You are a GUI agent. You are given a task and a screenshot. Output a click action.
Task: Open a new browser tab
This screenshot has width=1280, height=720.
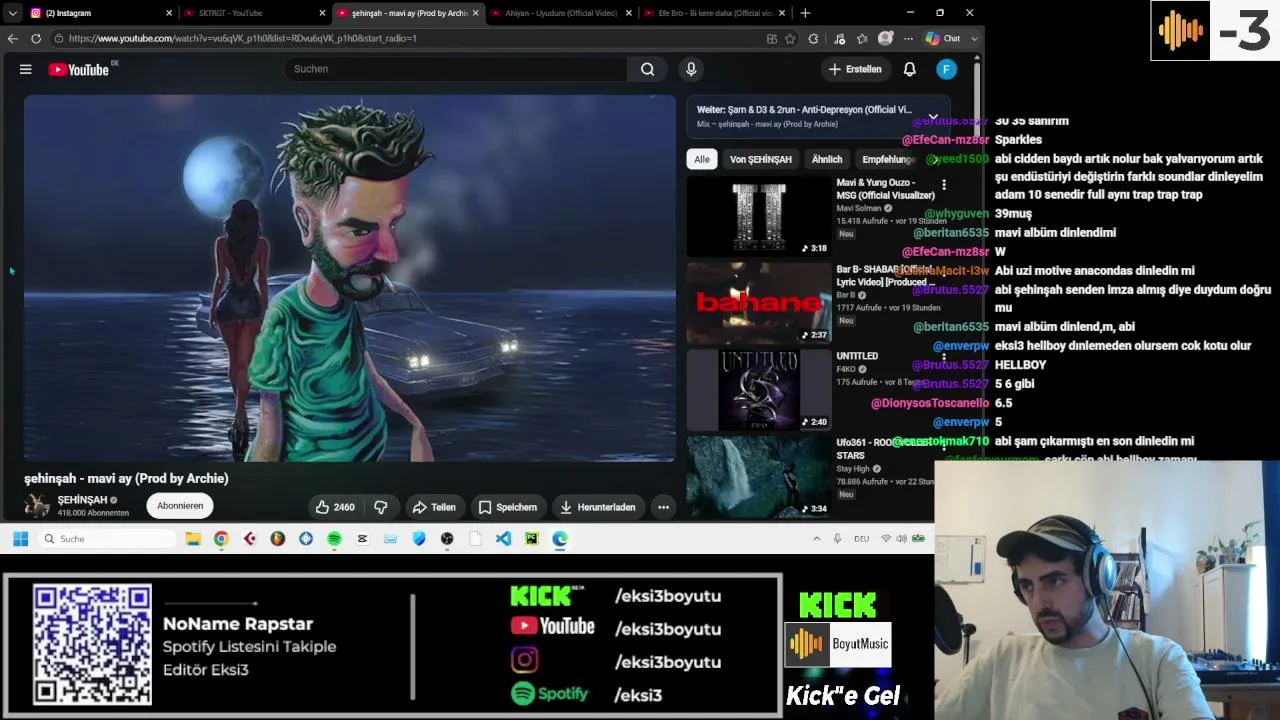tap(805, 13)
